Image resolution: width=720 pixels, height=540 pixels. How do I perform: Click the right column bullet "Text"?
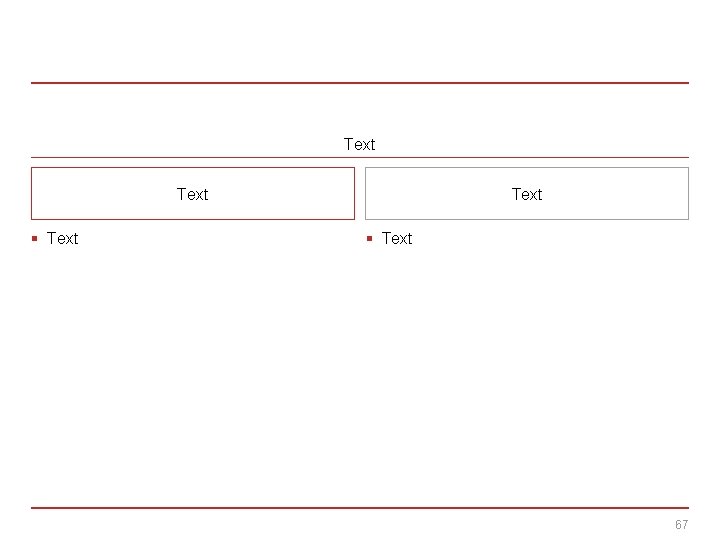pos(397,238)
